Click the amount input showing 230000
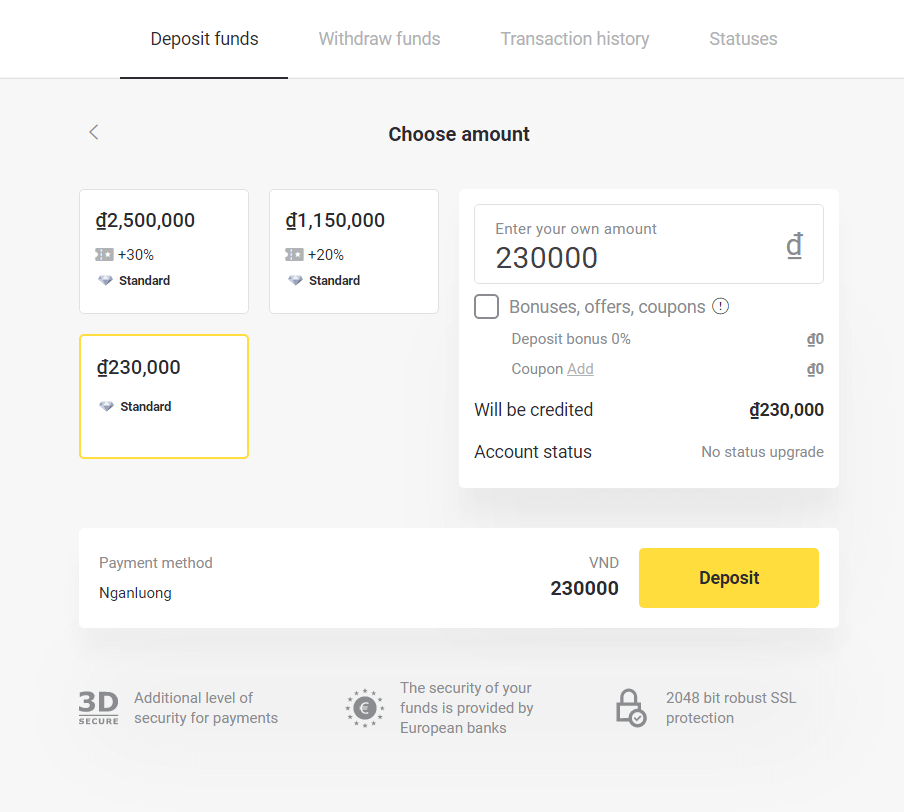 (x=600, y=258)
